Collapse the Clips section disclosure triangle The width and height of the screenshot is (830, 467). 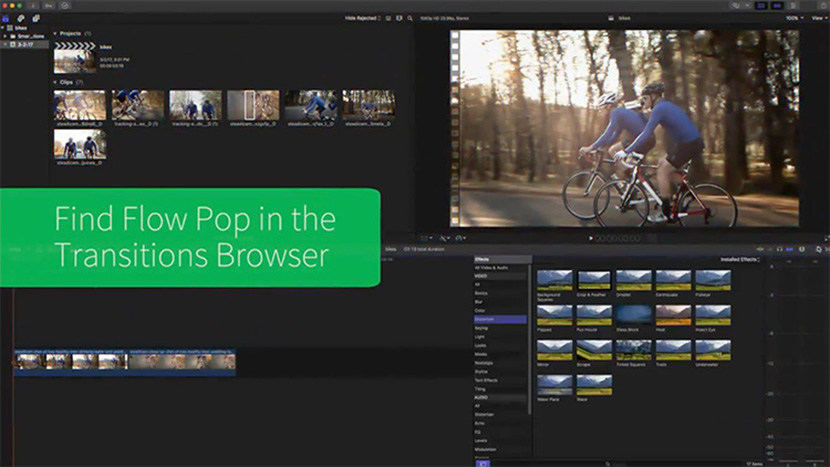click(x=55, y=82)
